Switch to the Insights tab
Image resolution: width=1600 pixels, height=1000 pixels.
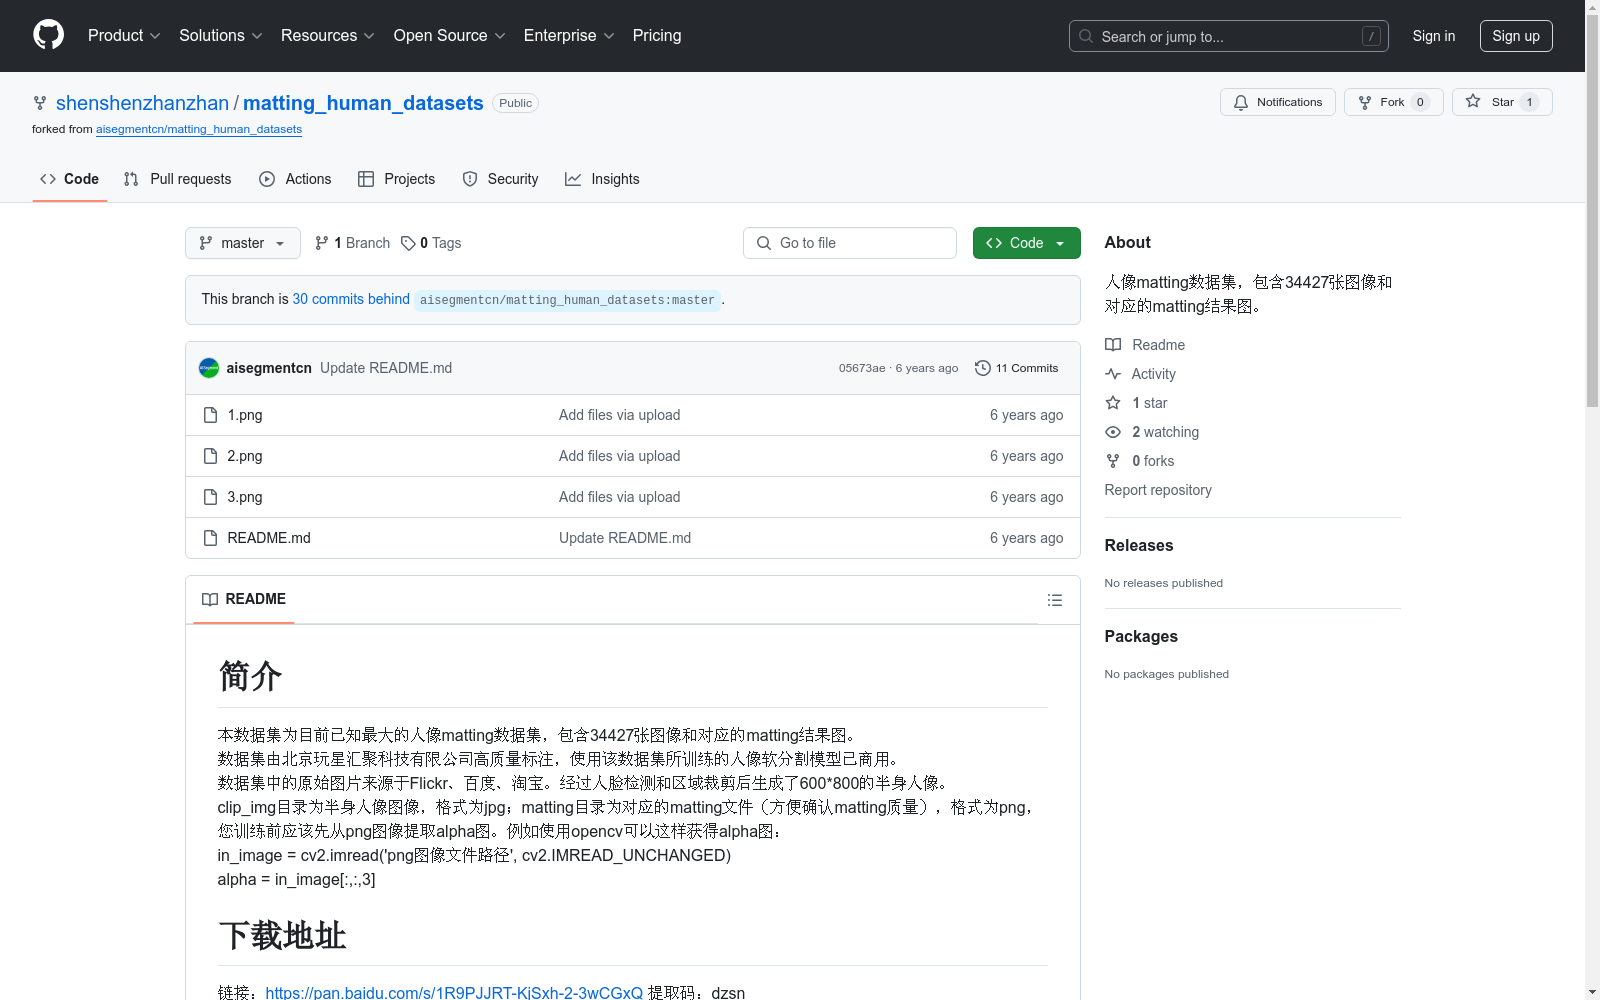tap(602, 179)
